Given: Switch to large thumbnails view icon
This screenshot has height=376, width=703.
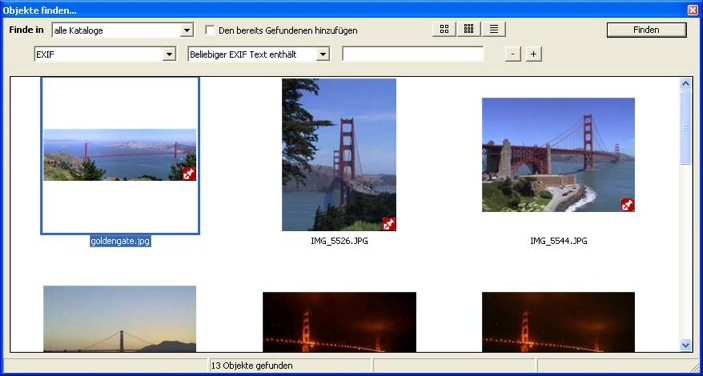Looking at the screenshot, I should click(444, 30).
